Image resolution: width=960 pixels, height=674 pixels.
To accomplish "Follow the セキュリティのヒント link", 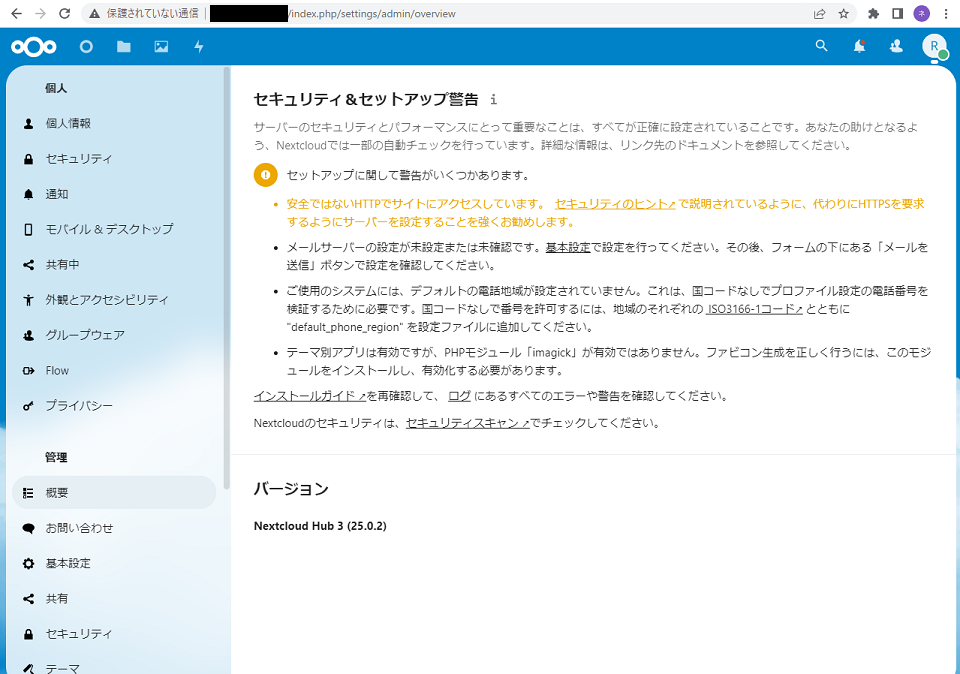I will tap(615, 204).
